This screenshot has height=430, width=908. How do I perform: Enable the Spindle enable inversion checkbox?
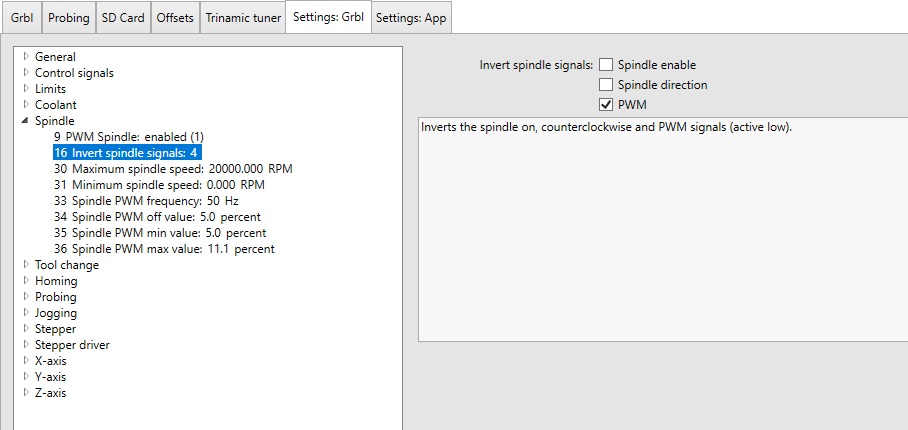pyautogui.click(x=606, y=65)
